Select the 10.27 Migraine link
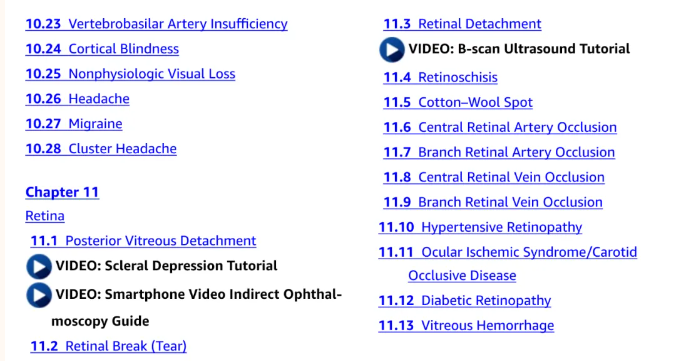The image size is (680, 361). [74, 124]
